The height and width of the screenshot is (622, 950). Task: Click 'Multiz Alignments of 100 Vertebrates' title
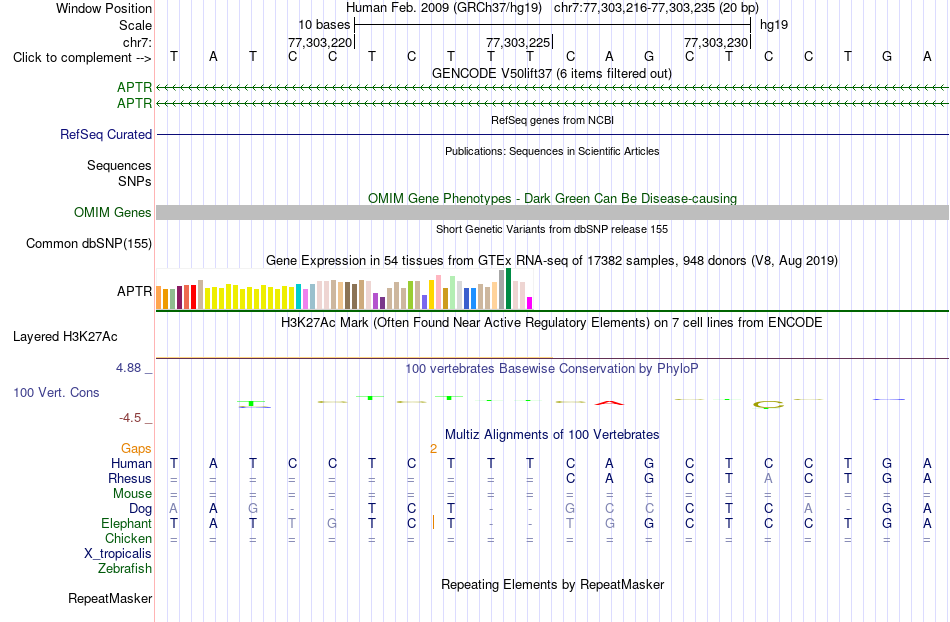(552, 434)
